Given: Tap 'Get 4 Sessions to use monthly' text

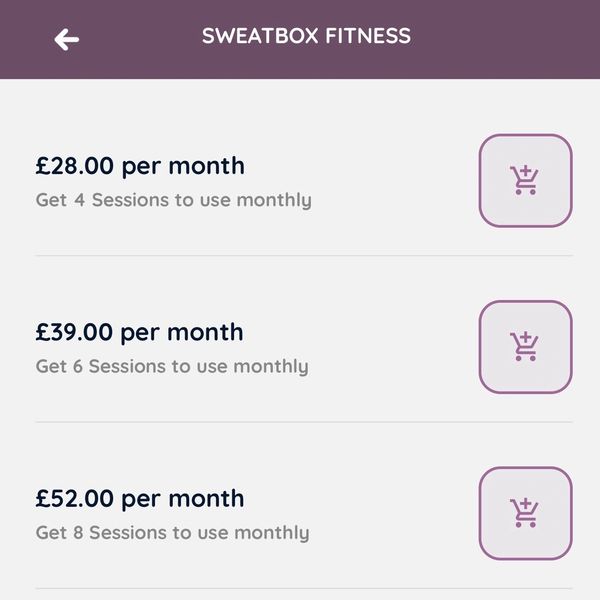Looking at the screenshot, I should click(x=173, y=200).
